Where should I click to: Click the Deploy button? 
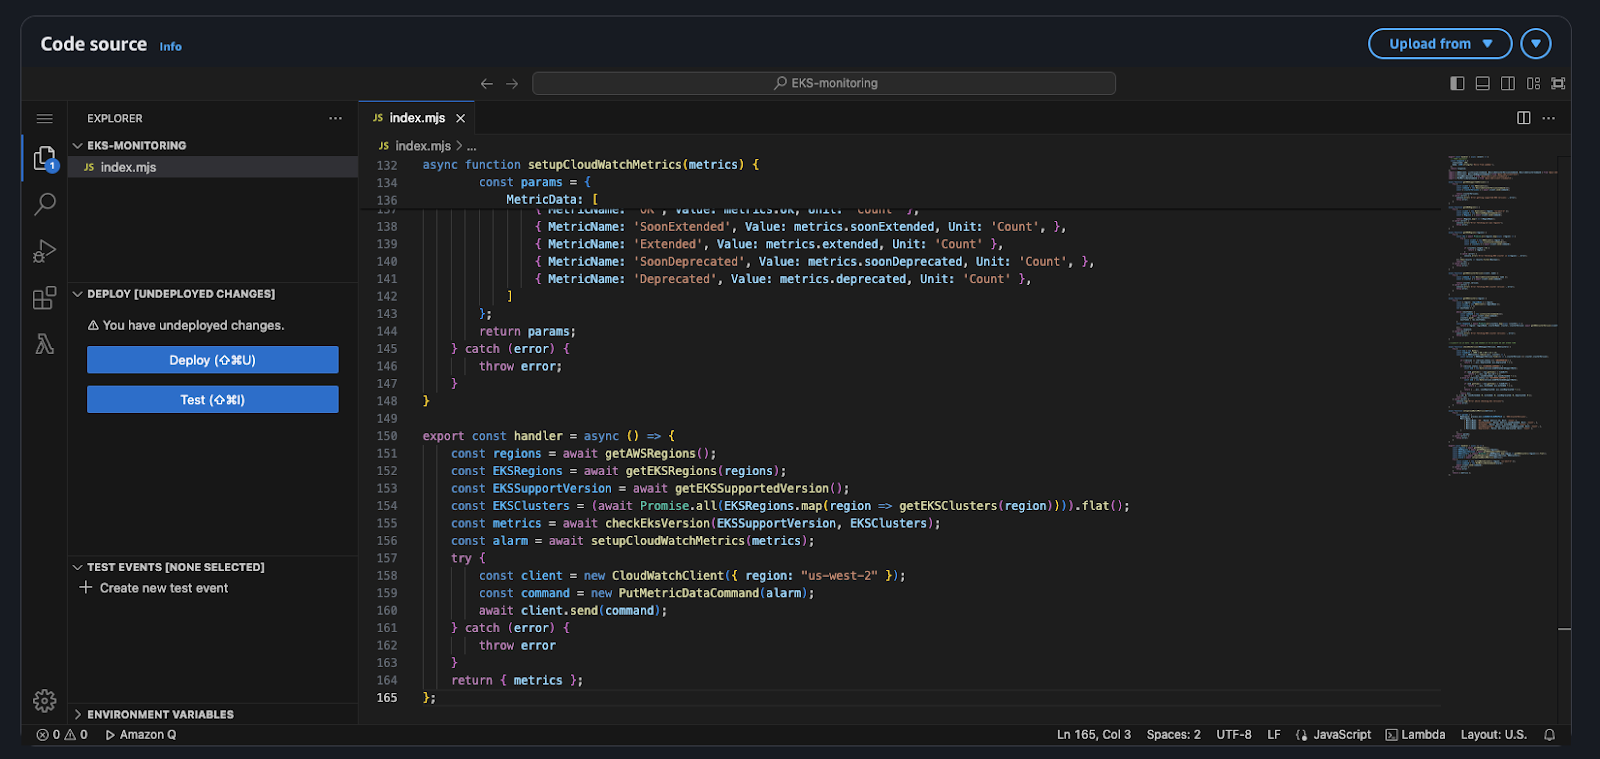(x=213, y=360)
